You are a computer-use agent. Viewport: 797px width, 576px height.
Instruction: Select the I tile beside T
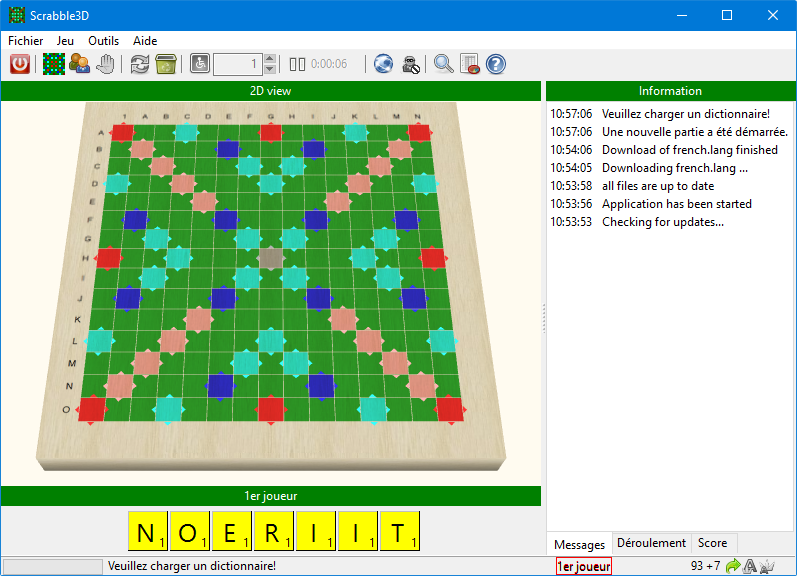pos(358,531)
